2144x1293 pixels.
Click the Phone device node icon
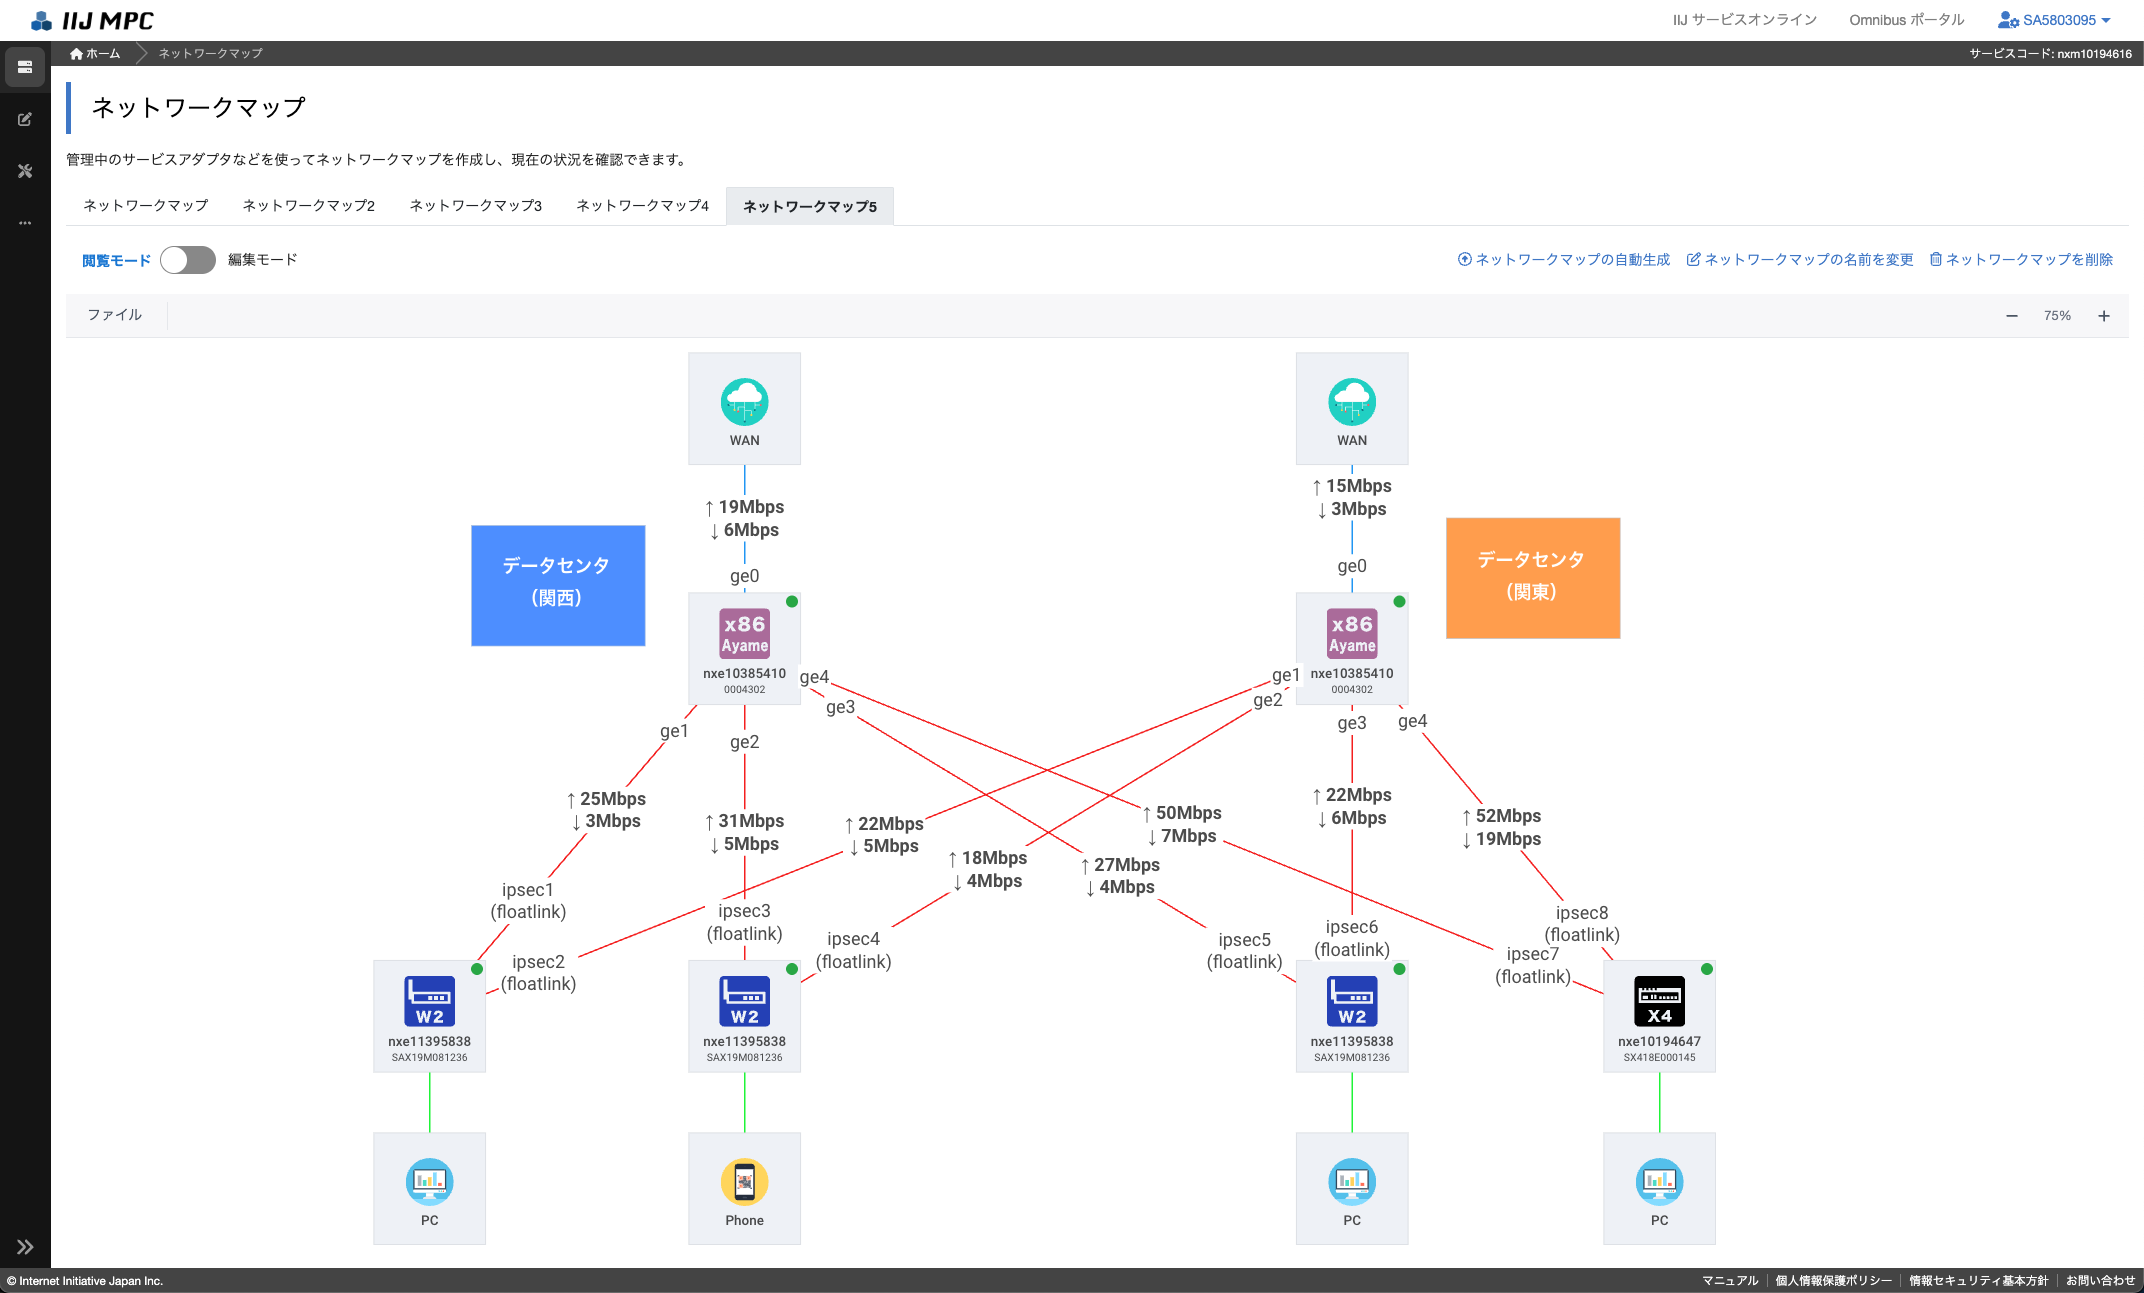tap(744, 1183)
